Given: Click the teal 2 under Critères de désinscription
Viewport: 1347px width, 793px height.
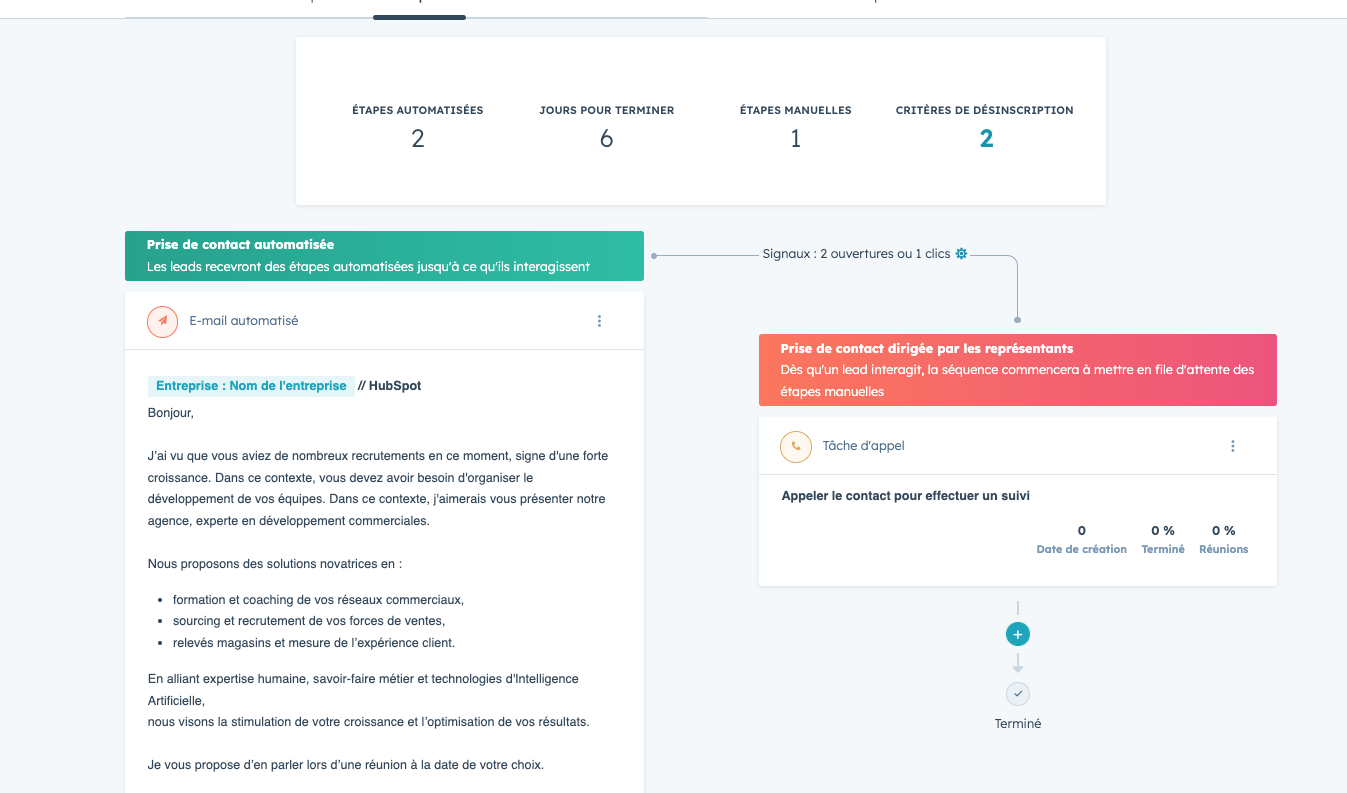Looking at the screenshot, I should pyautogui.click(x=984, y=138).
